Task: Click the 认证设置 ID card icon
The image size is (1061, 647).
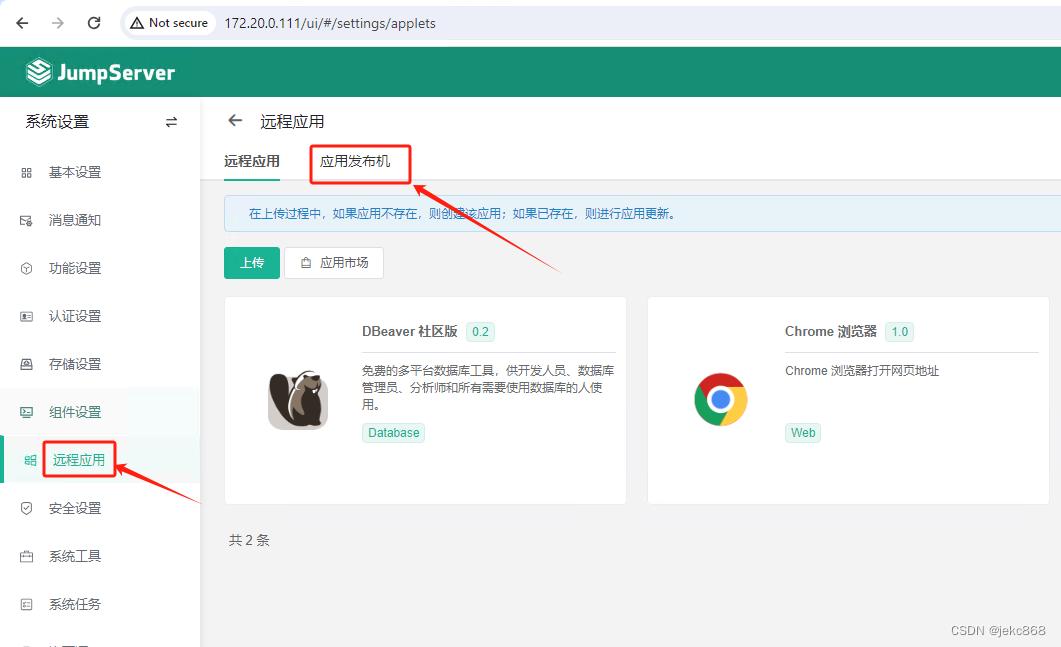Action: pos(26,317)
